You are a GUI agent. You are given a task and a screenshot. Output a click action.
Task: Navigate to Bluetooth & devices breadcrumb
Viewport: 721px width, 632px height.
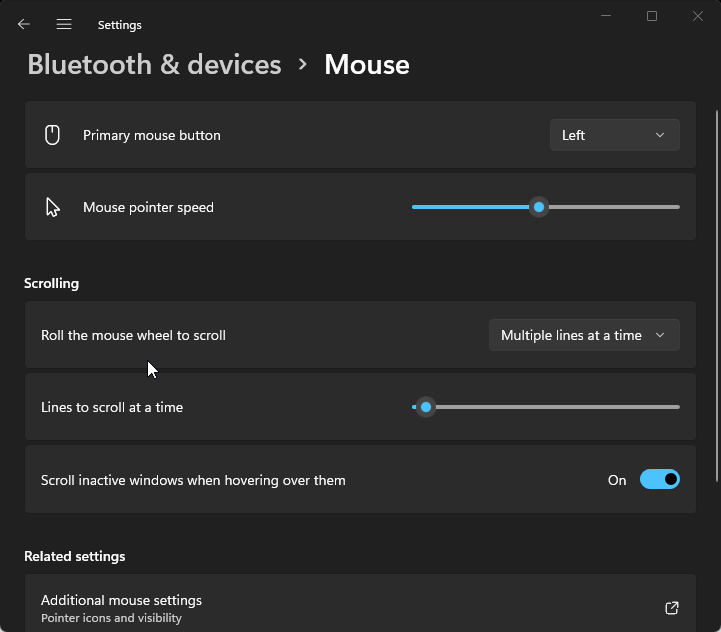[x=154, y=64]
